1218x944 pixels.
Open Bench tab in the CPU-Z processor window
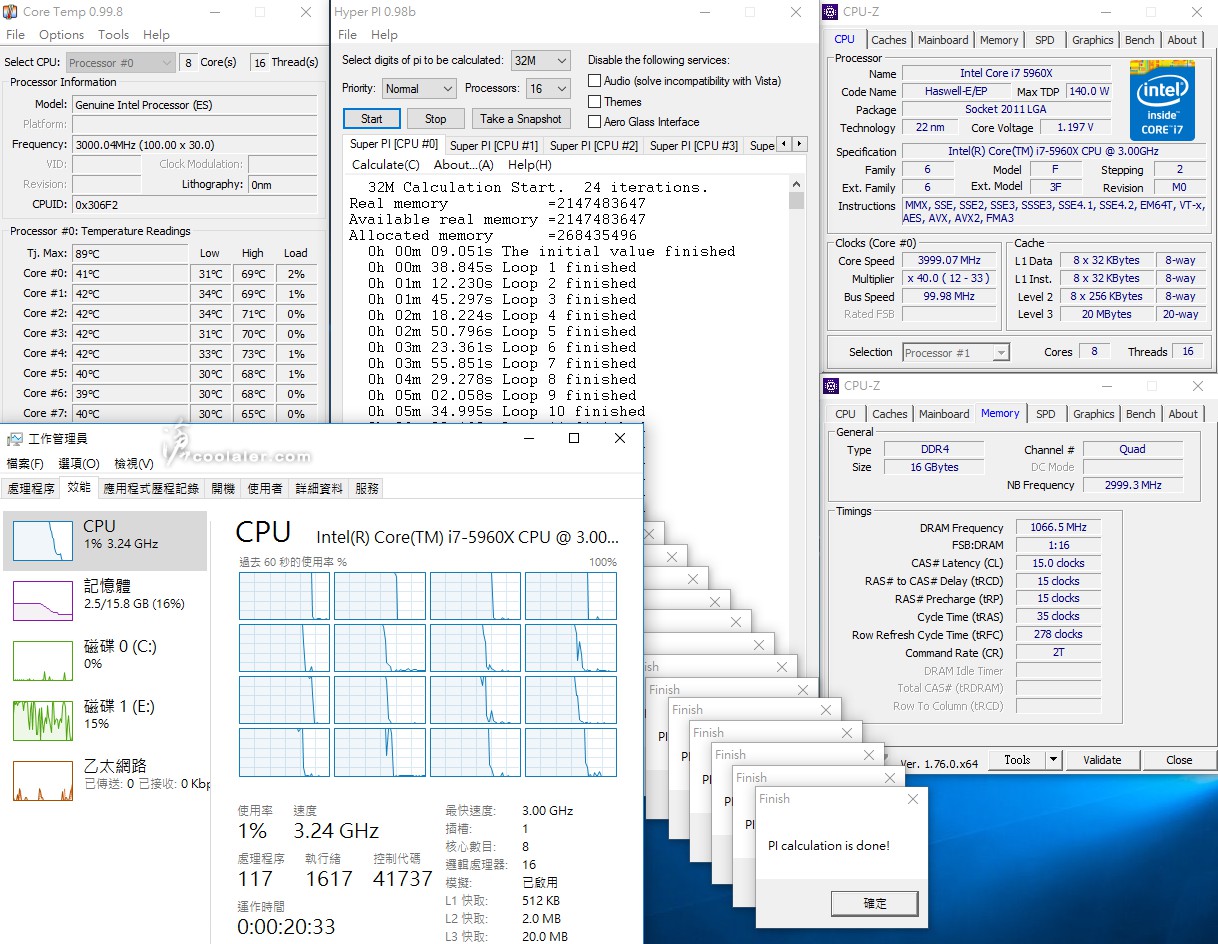pos(1140,40)
